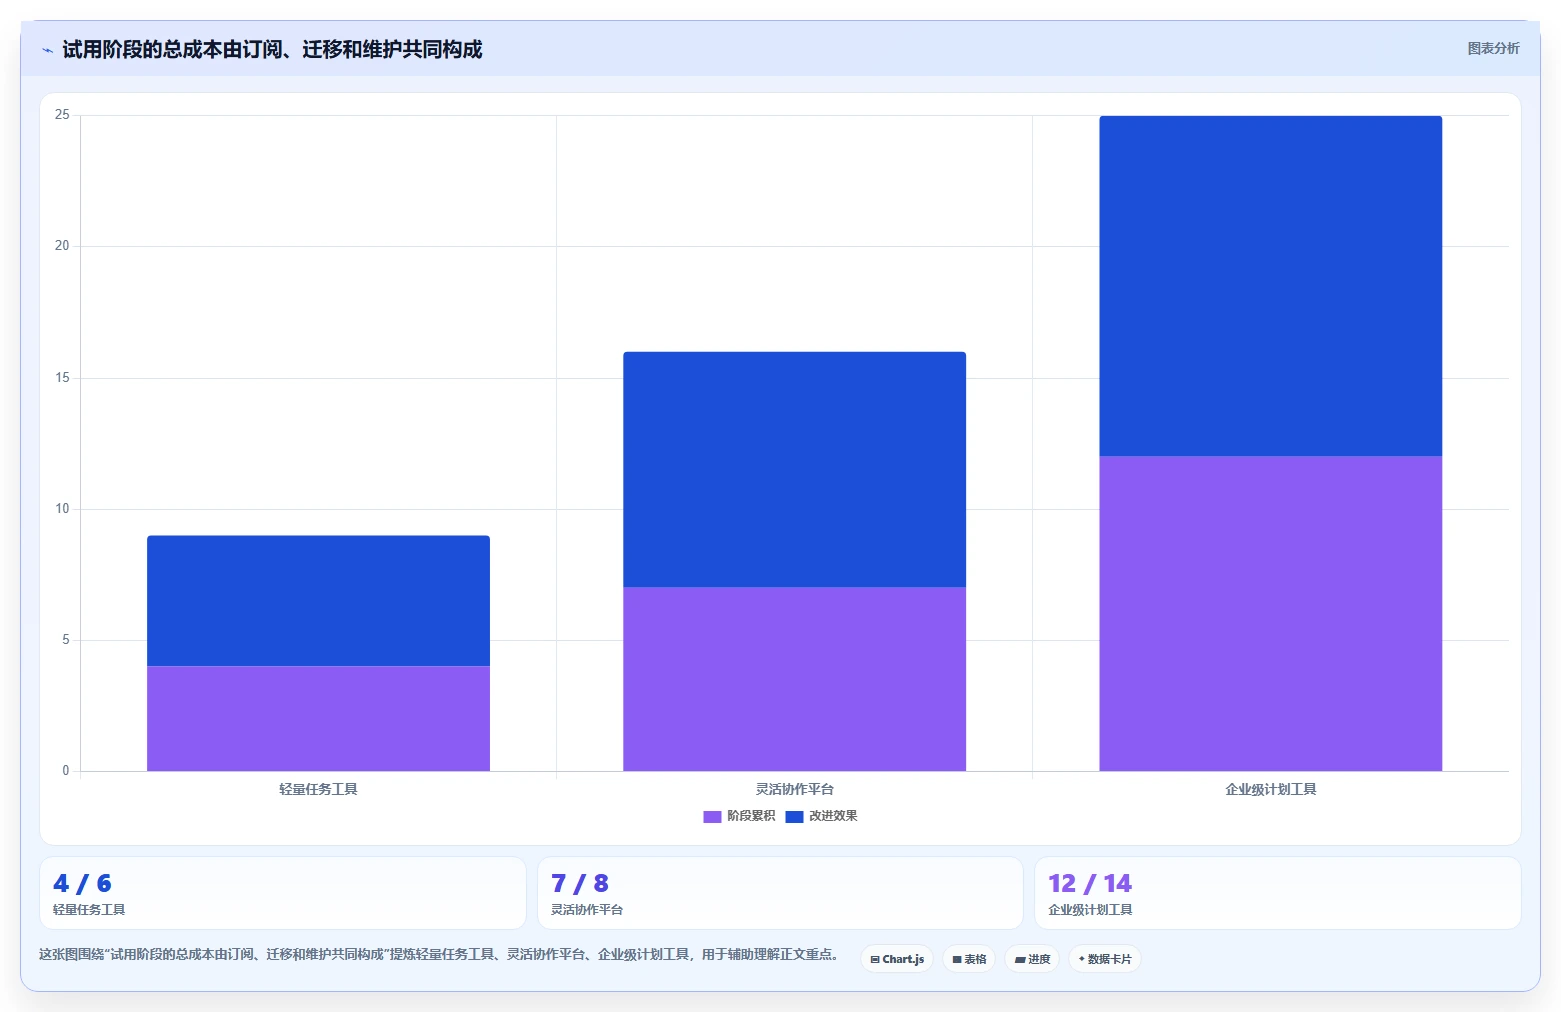Viewport: 1561px width, 1012px height.
Task: Click the blue 改进效果 legend swatch
Action: coord(794,817)
